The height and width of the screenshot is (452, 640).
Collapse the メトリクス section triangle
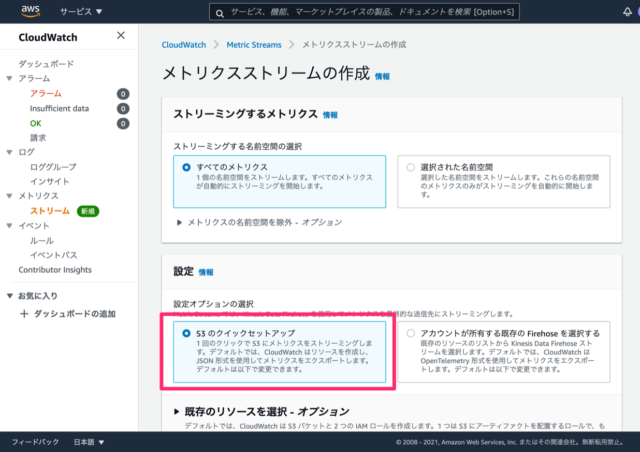tap(9, 196)
